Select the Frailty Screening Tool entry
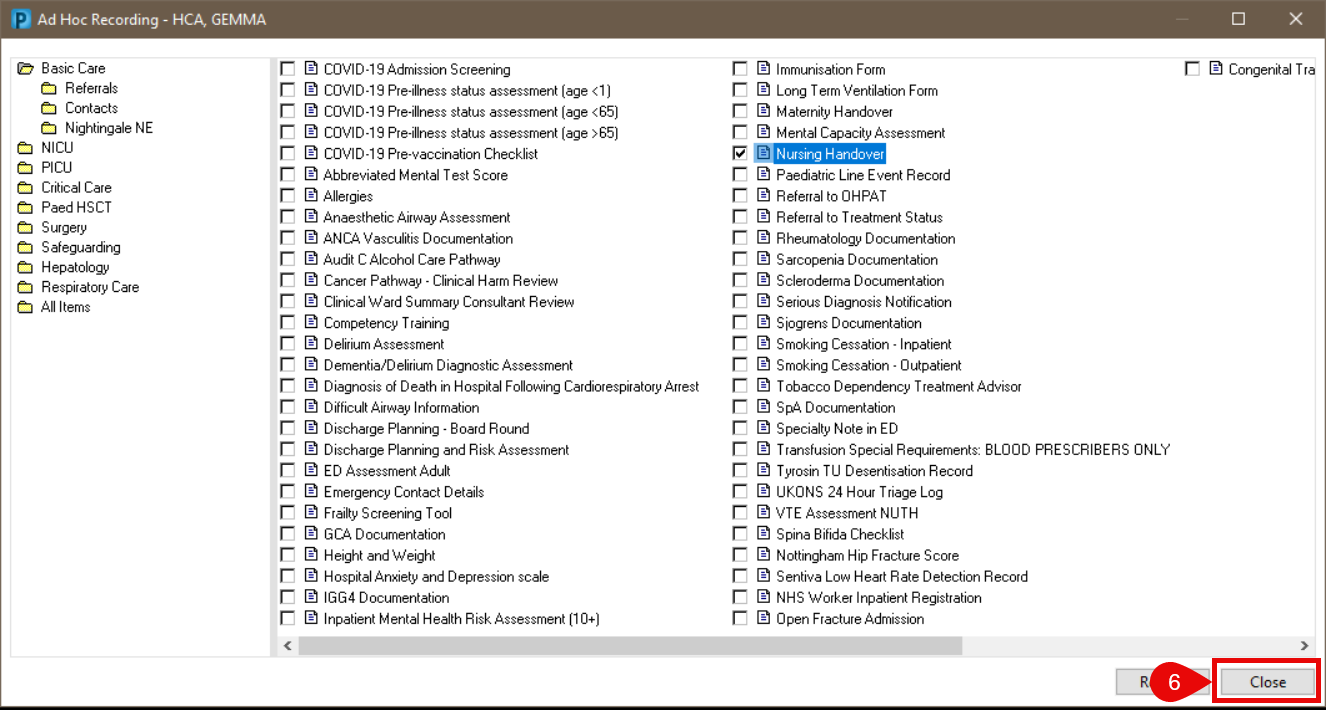 pyautogui.click(x=387, y=513)
